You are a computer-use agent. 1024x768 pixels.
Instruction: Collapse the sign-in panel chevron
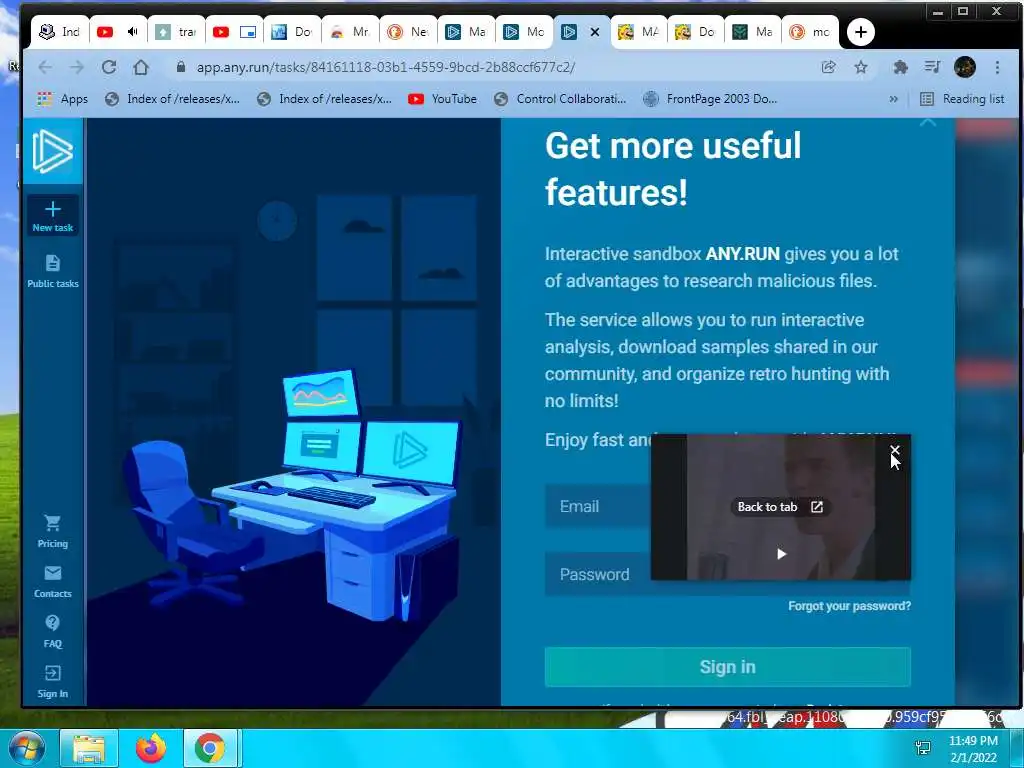(928, 122)
